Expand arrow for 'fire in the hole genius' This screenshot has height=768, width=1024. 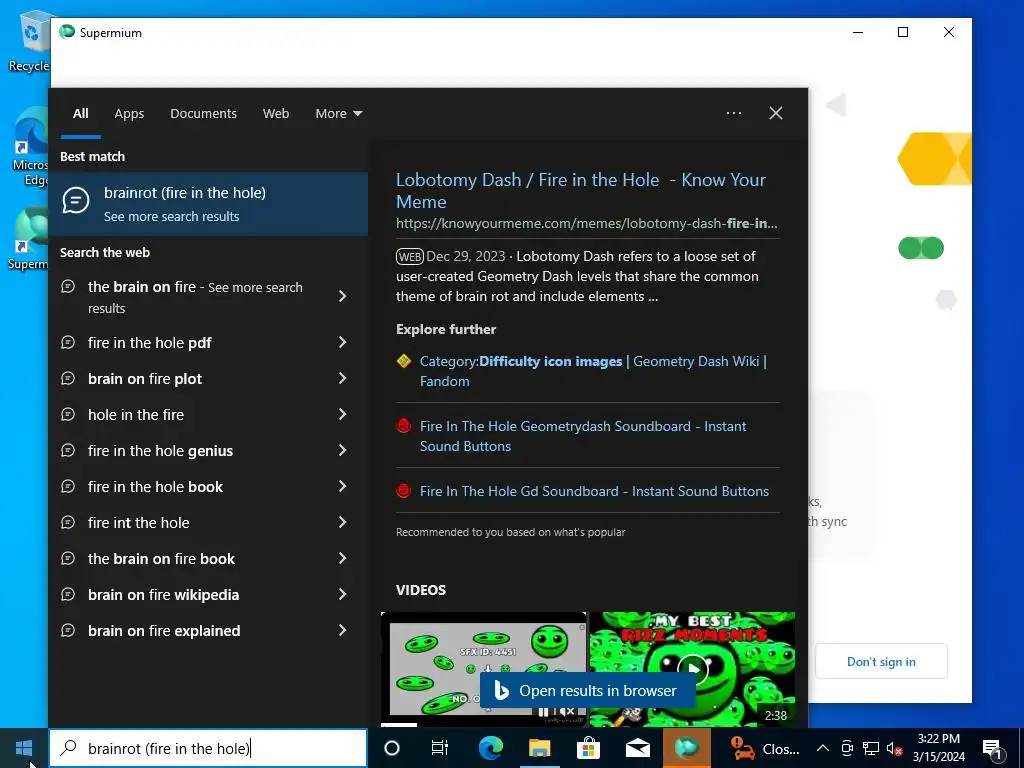tap(342, 450)
